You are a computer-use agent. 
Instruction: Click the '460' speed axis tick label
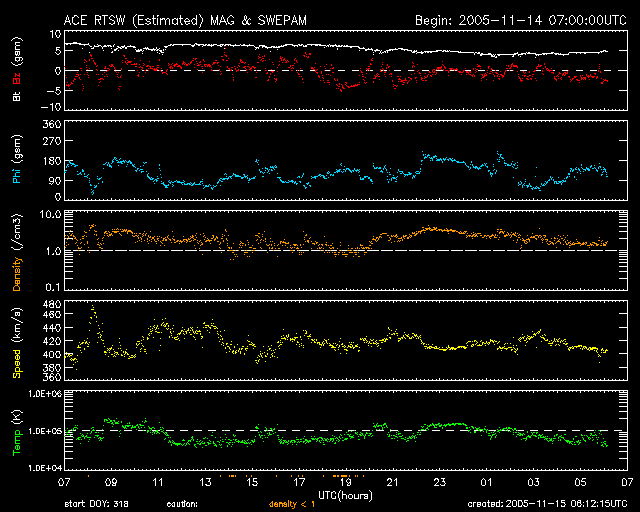(x=52, y=314)
